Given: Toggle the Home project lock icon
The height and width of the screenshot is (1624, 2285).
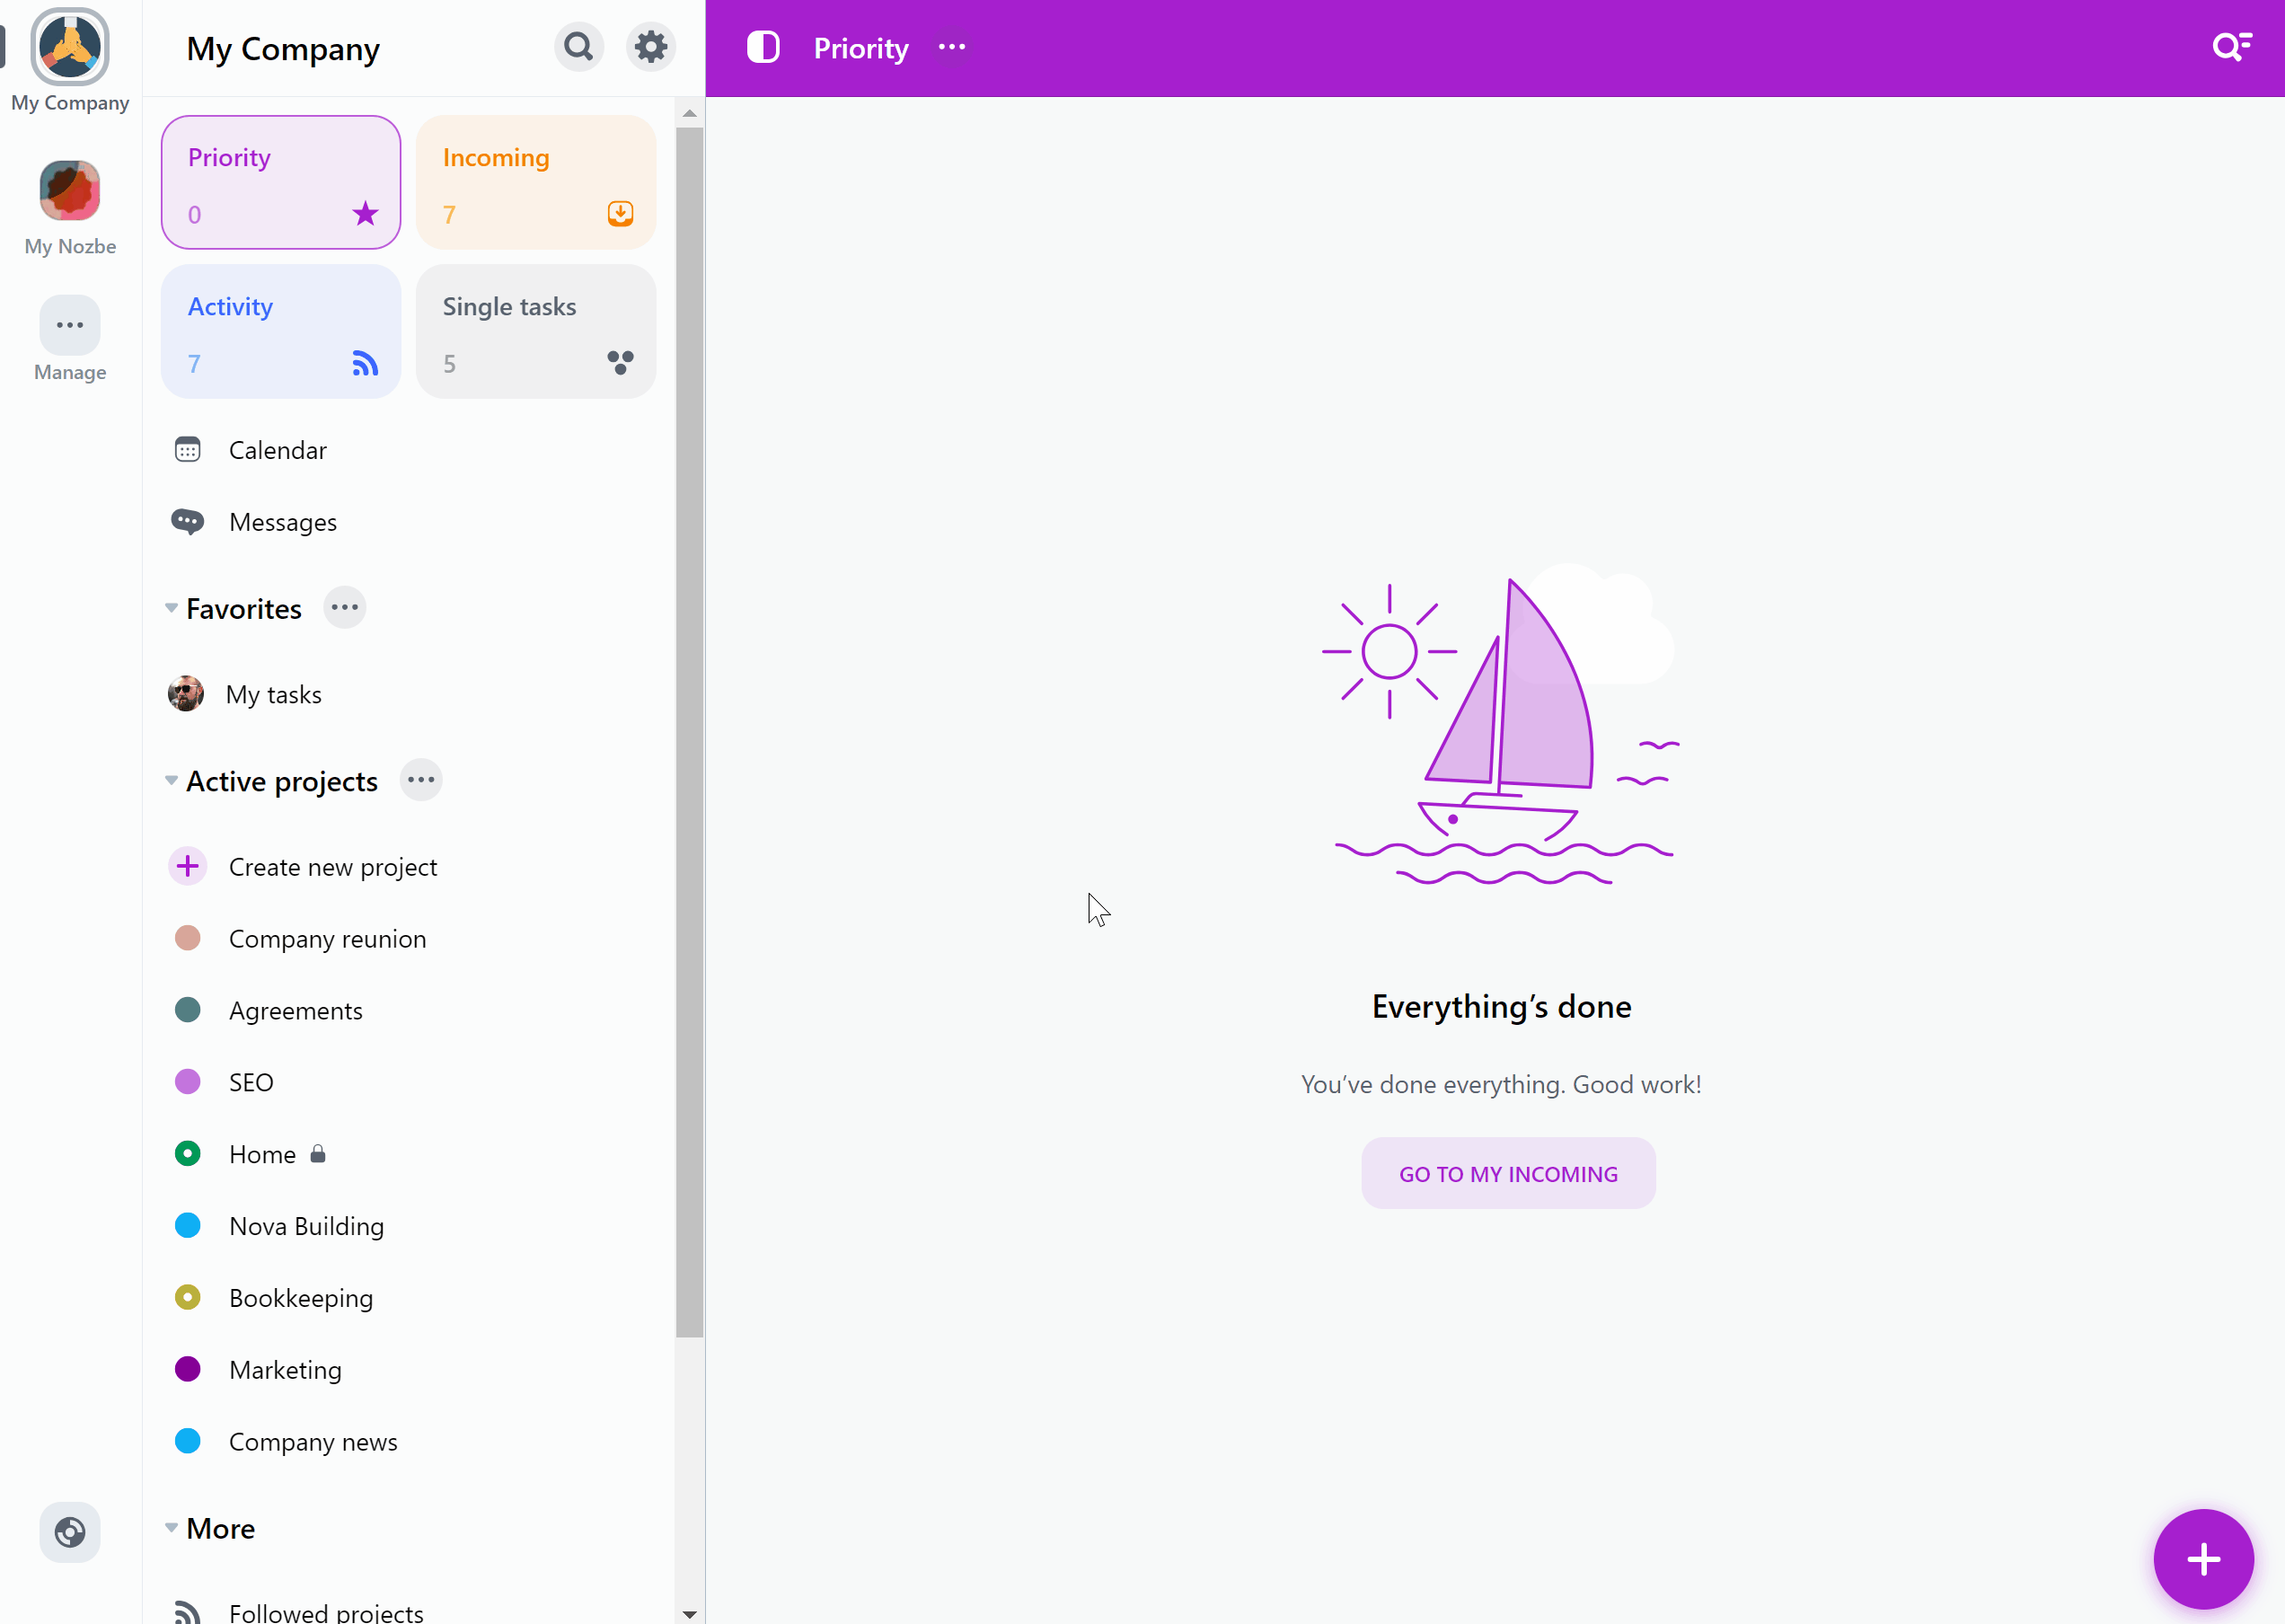Looking at the screenshot, I should pos(316,1155).
